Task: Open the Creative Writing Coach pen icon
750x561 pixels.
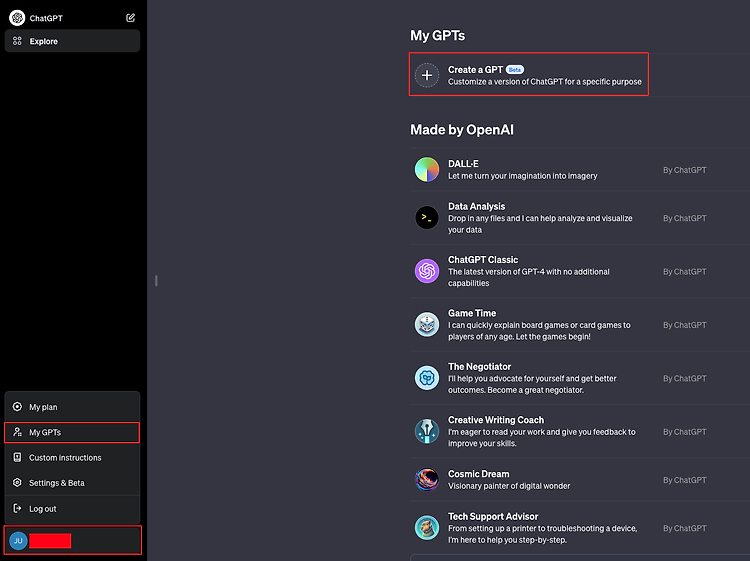Action: coord(427,431)
